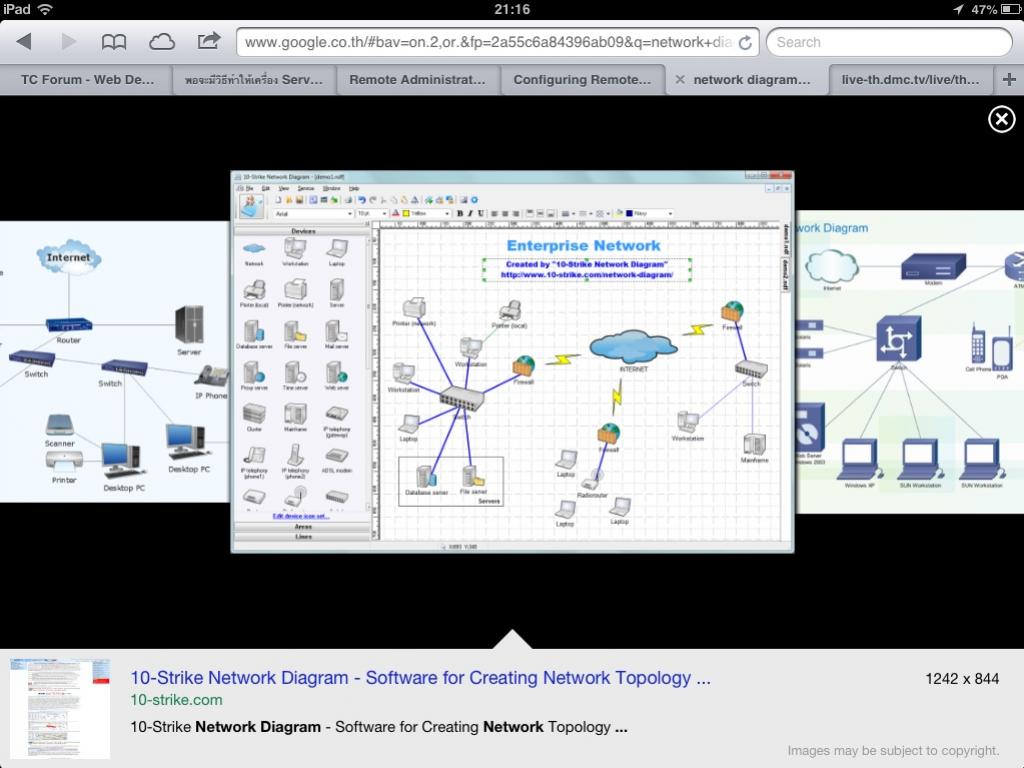Screen dimensions: 1024x768
Task: Switch to the Configuring Remote... tab
Action: click(x=582, y=80)
